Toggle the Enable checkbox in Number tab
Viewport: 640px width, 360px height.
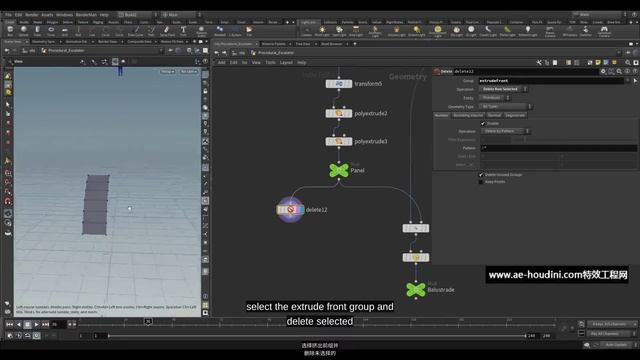pyautogui.click(x=483, y=123)
